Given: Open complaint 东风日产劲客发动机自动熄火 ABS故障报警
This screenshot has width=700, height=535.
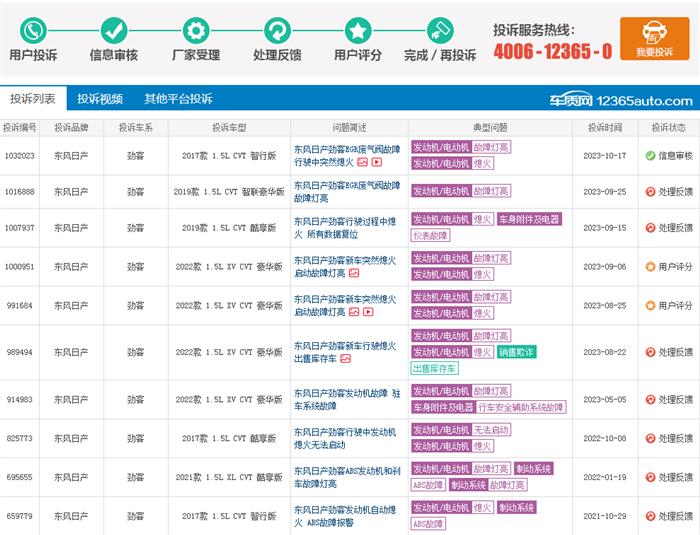Looking at the screenshot, I should [345, 516].
